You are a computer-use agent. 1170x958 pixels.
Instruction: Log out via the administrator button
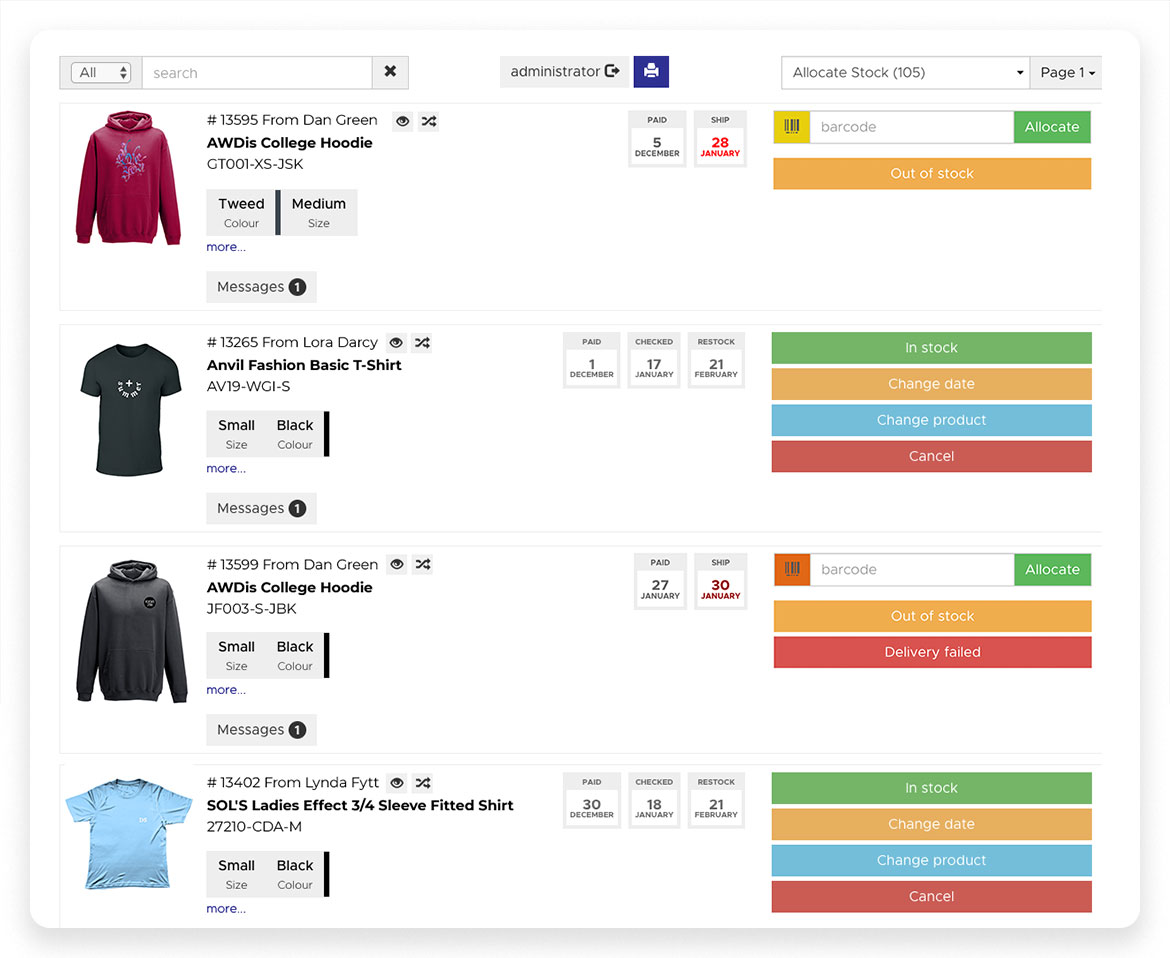coord(564,72)
